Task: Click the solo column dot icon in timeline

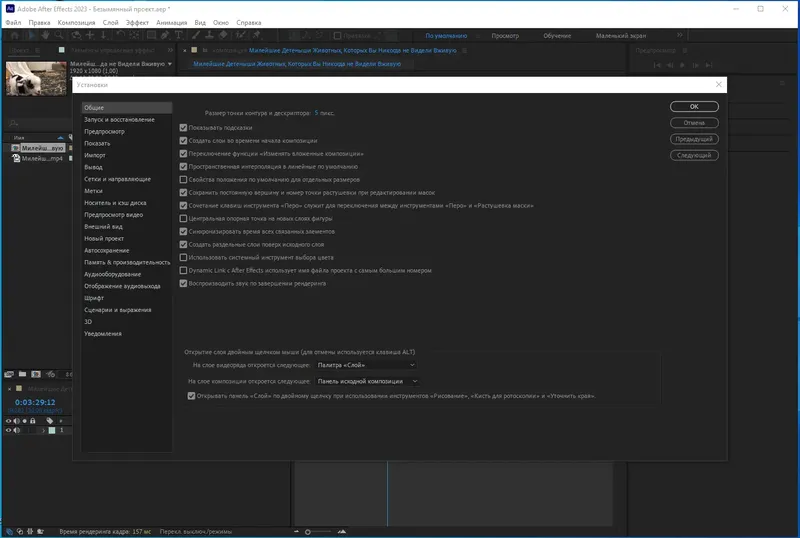Action: (24, 421)
